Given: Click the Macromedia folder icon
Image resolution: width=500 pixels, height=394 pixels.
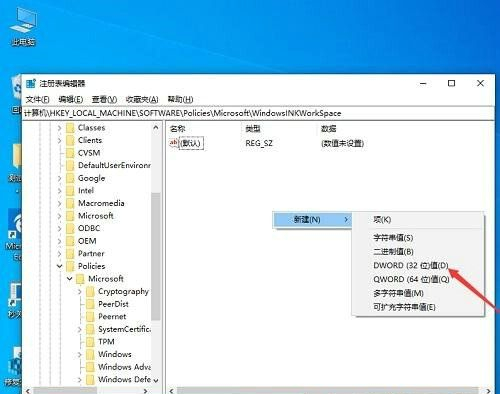Looking at the screenshot, I should 70,203.
